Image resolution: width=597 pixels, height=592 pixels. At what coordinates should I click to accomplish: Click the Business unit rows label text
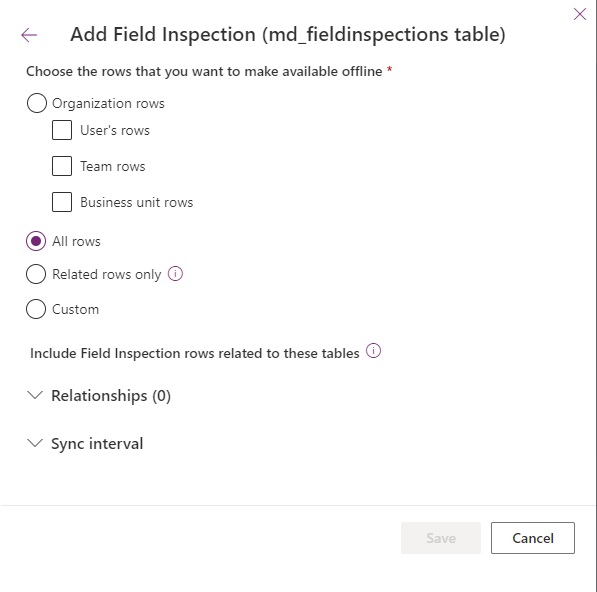pos(137,202)
